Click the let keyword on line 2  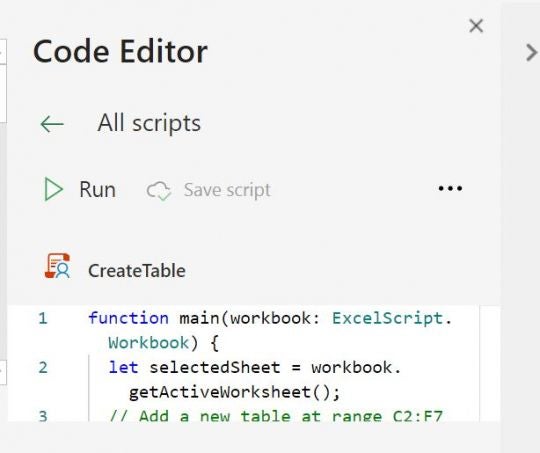coord(123,368)
